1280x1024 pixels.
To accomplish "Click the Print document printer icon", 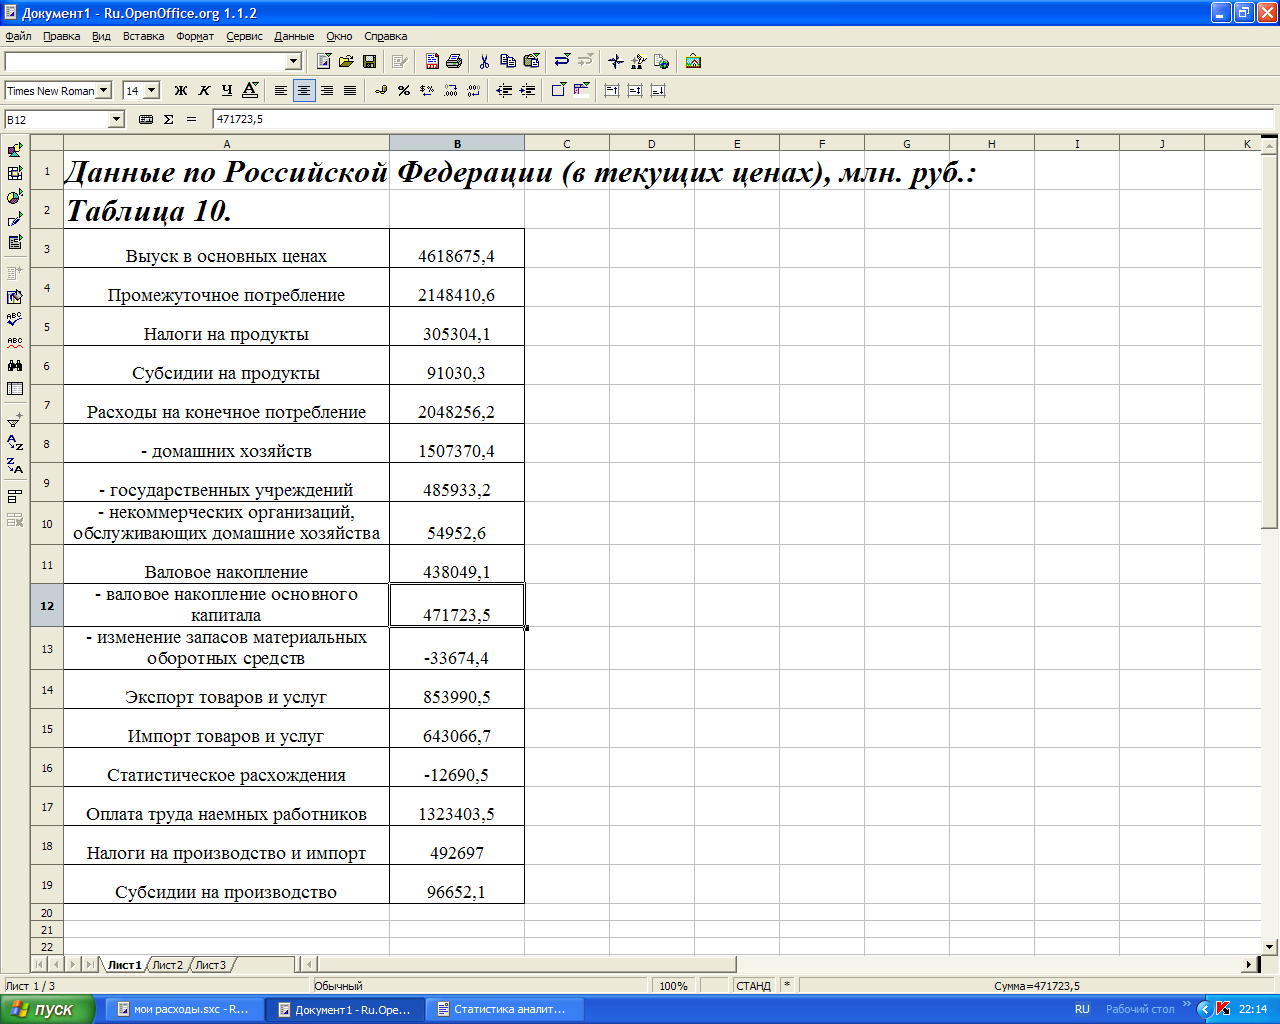I will coord(454,62).
